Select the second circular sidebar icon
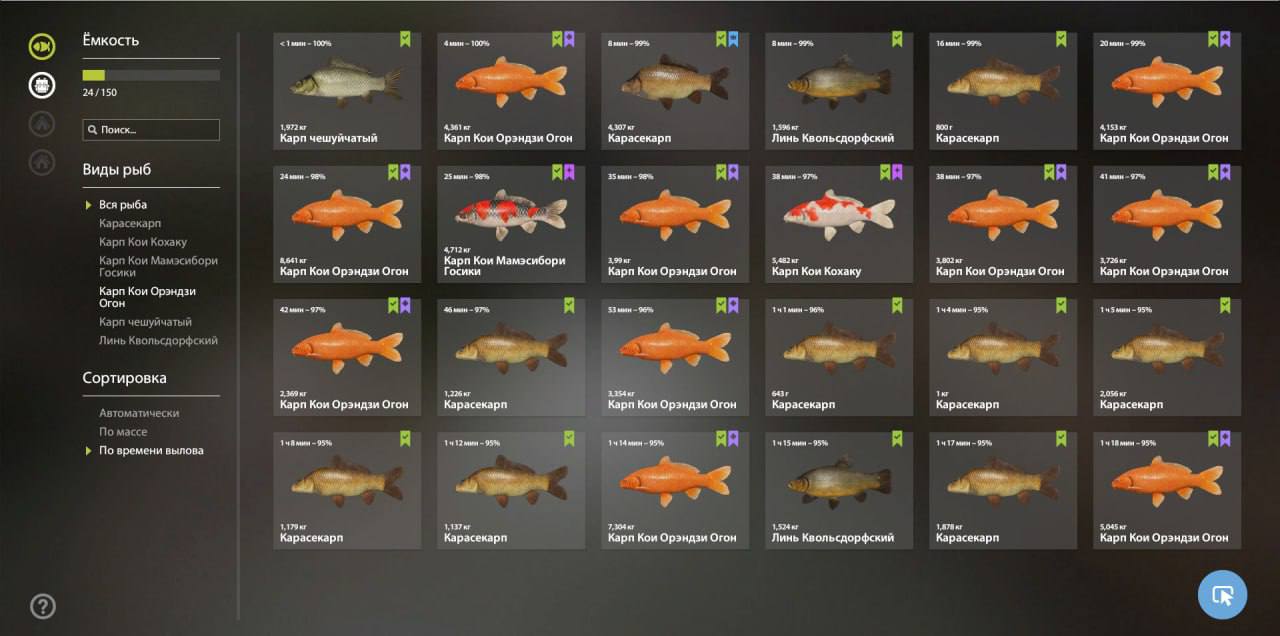Viewport: 1280px width, 636px height. click(42, 85)
